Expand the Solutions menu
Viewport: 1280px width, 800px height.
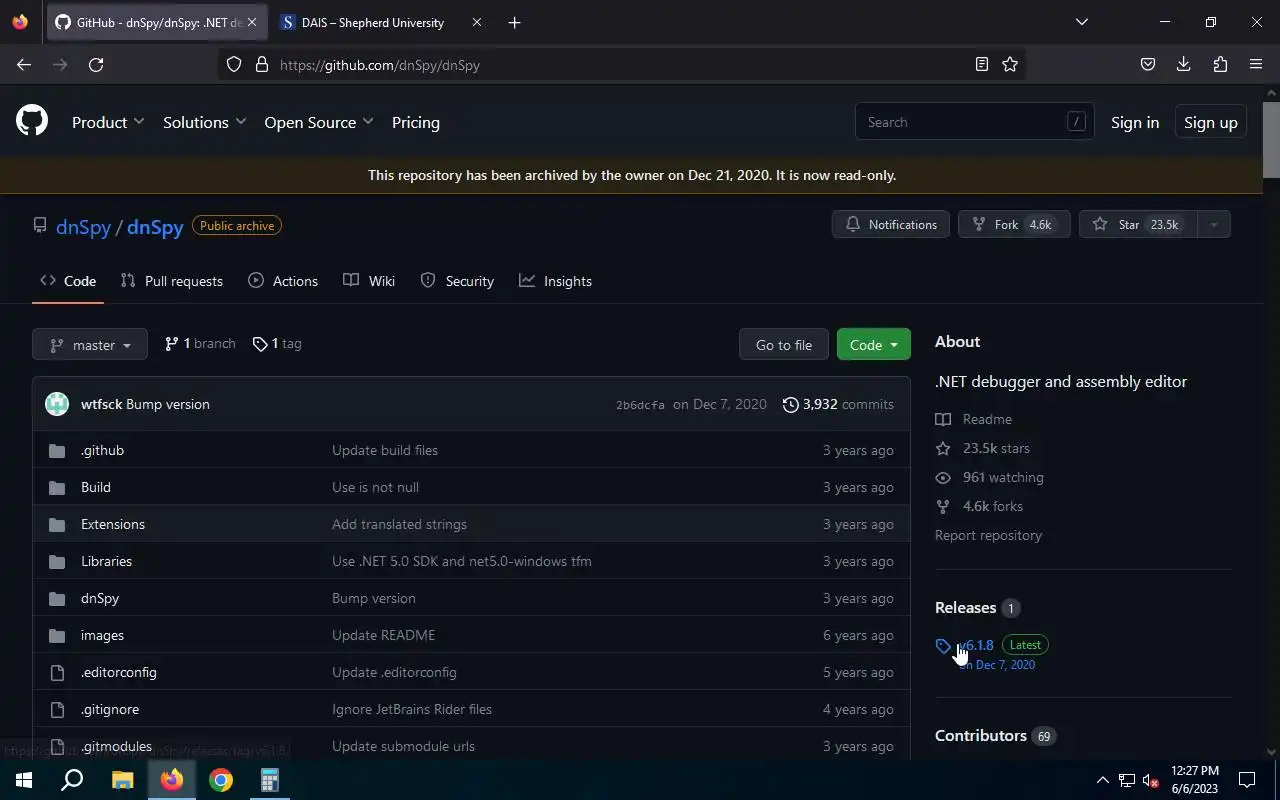point(204,122)
